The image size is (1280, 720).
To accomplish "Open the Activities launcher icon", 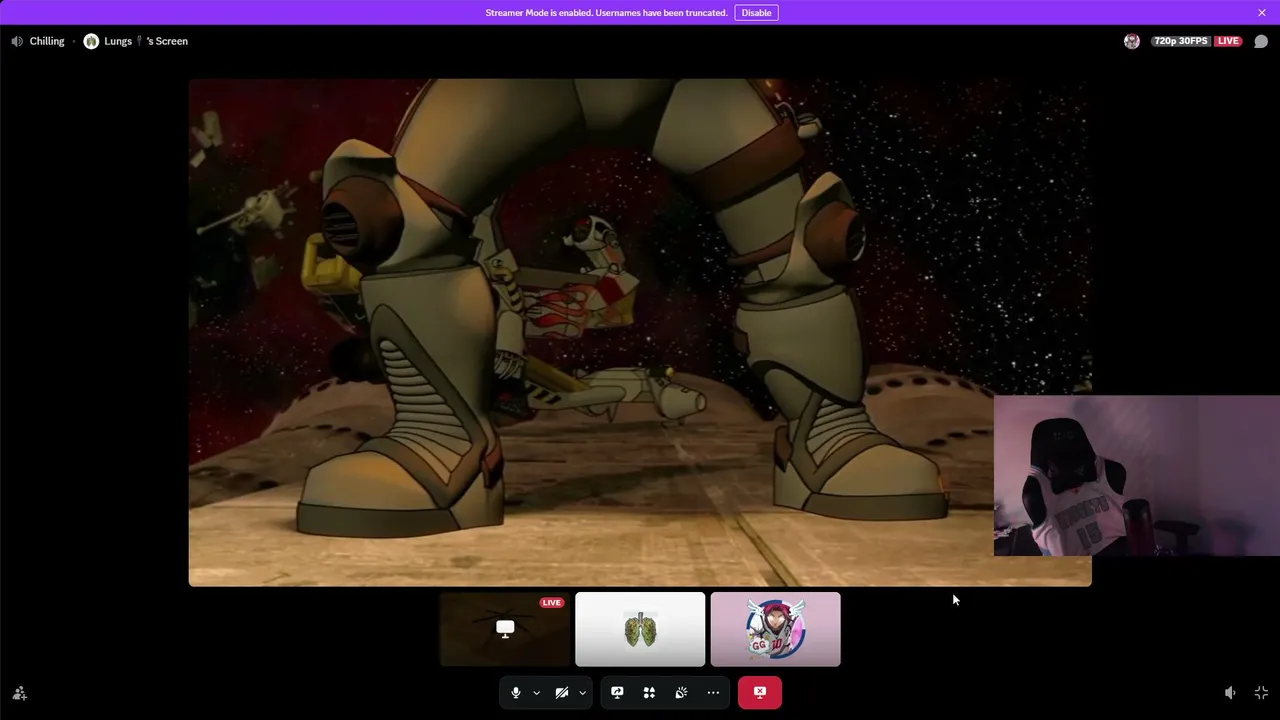I will (x=649, y=692).
